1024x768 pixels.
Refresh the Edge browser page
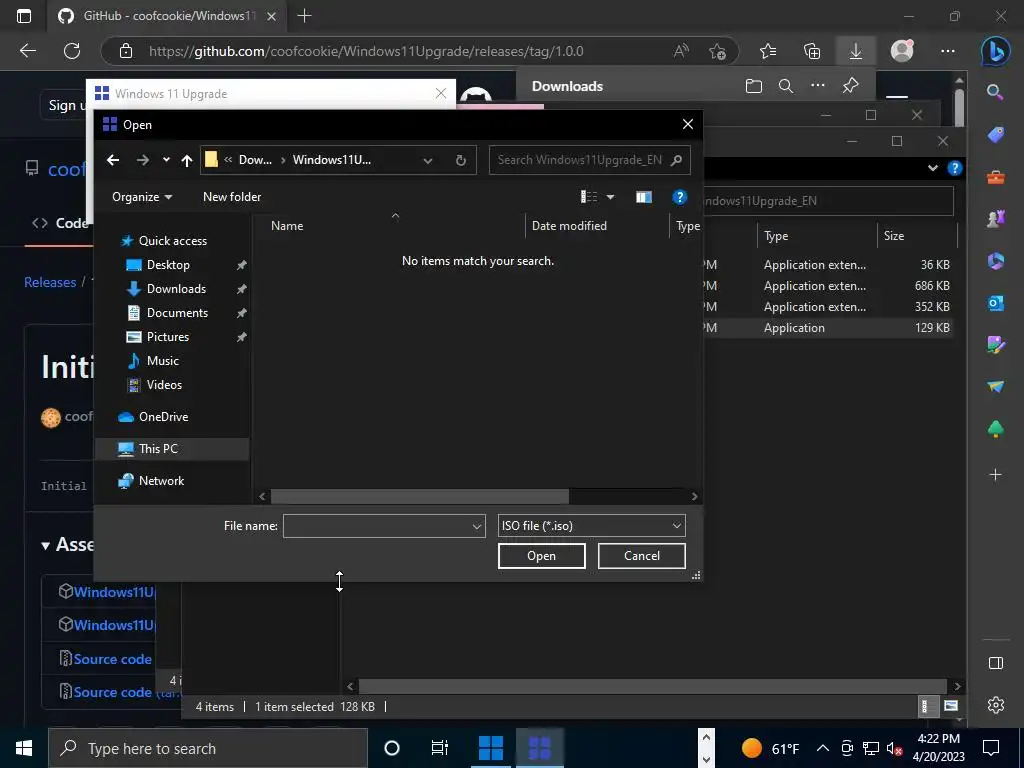point(72,51)
